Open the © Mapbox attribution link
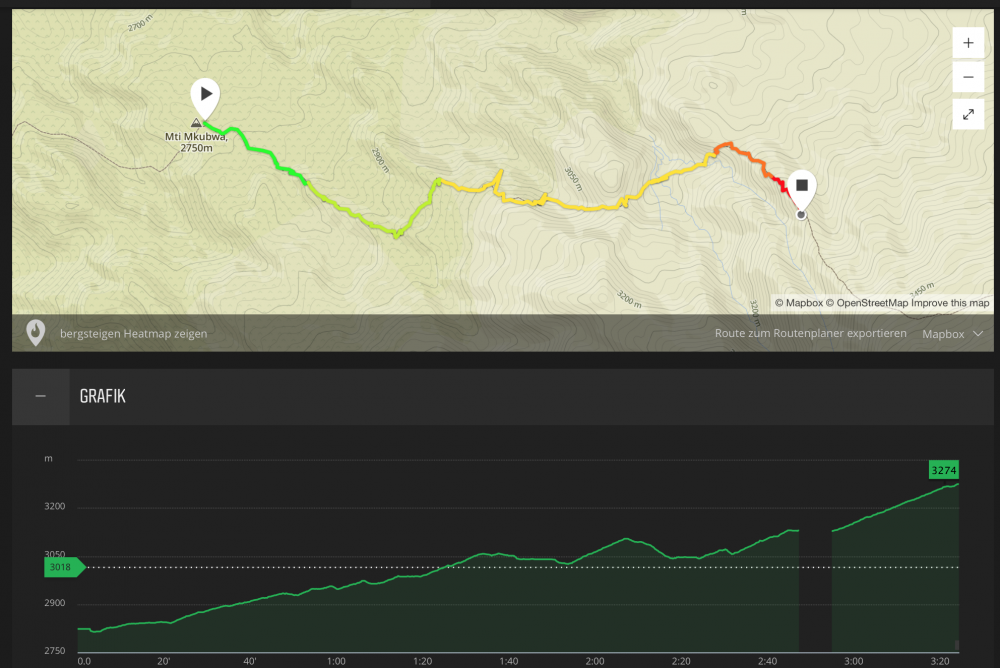 tap(798, 303)
